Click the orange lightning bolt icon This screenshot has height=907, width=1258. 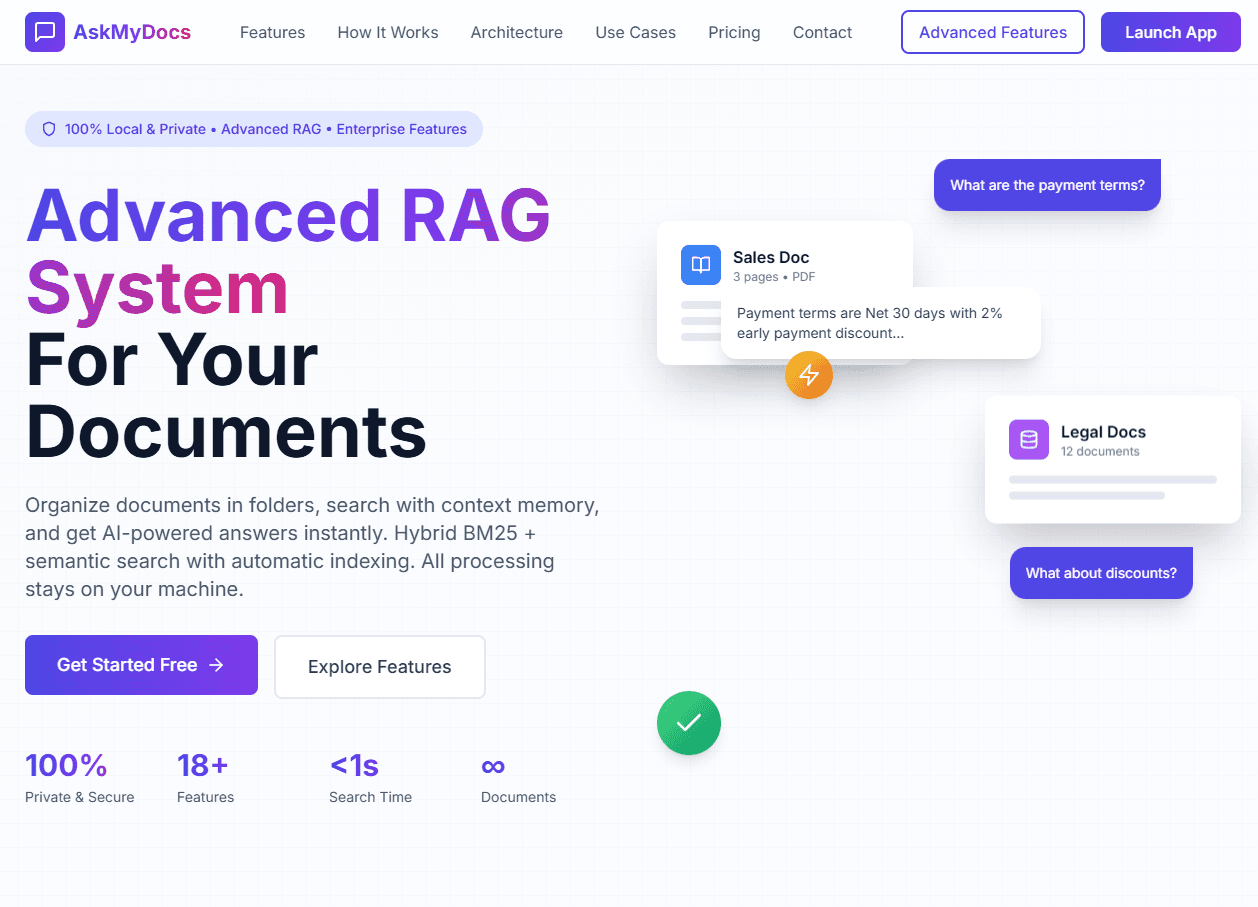point(809,375)
